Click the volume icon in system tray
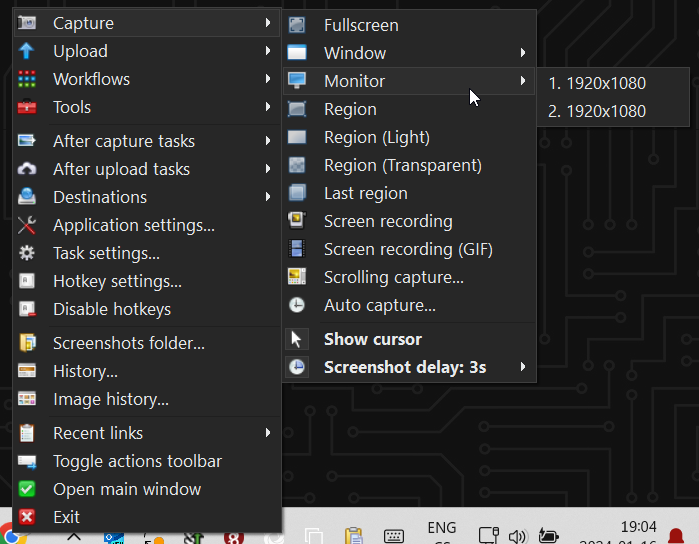 517,536
